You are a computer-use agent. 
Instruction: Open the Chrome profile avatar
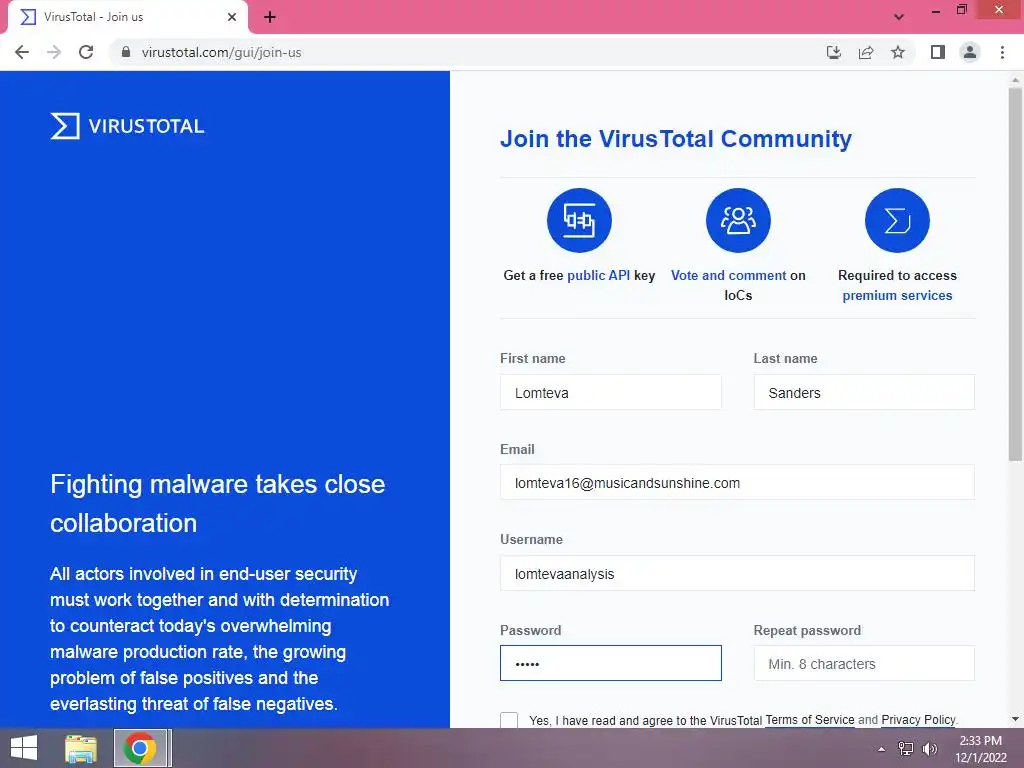pyautogui.click(x=970, y=52)
